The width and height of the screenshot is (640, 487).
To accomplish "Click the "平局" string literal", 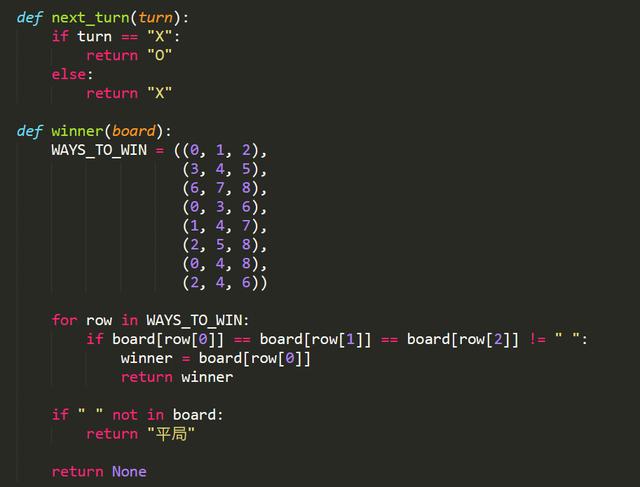I will (x=171, y=434).
